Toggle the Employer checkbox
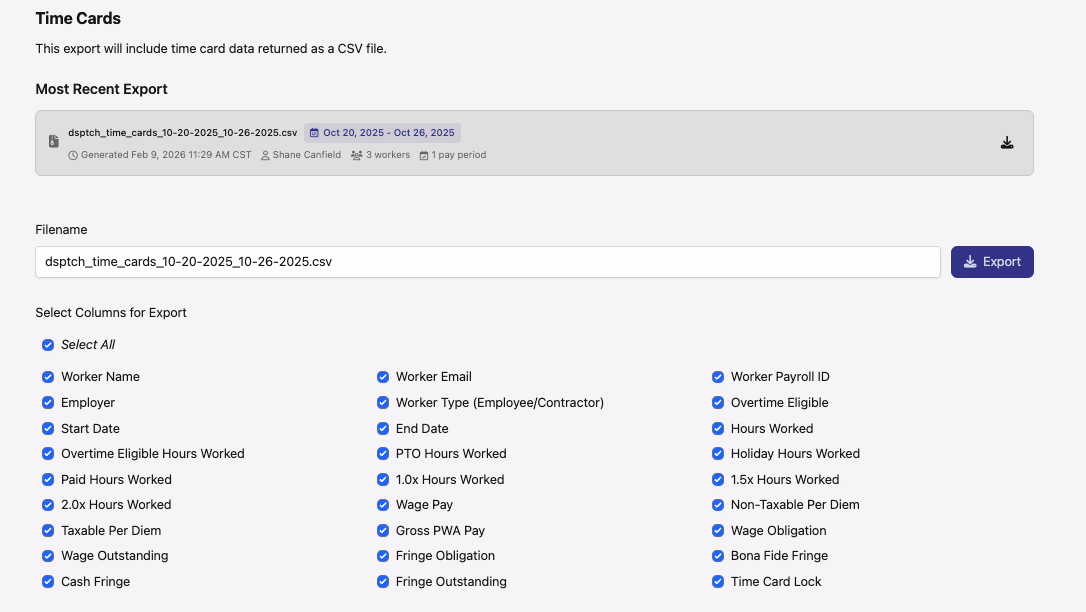1086x612 pixels. (x=48, y=402)
